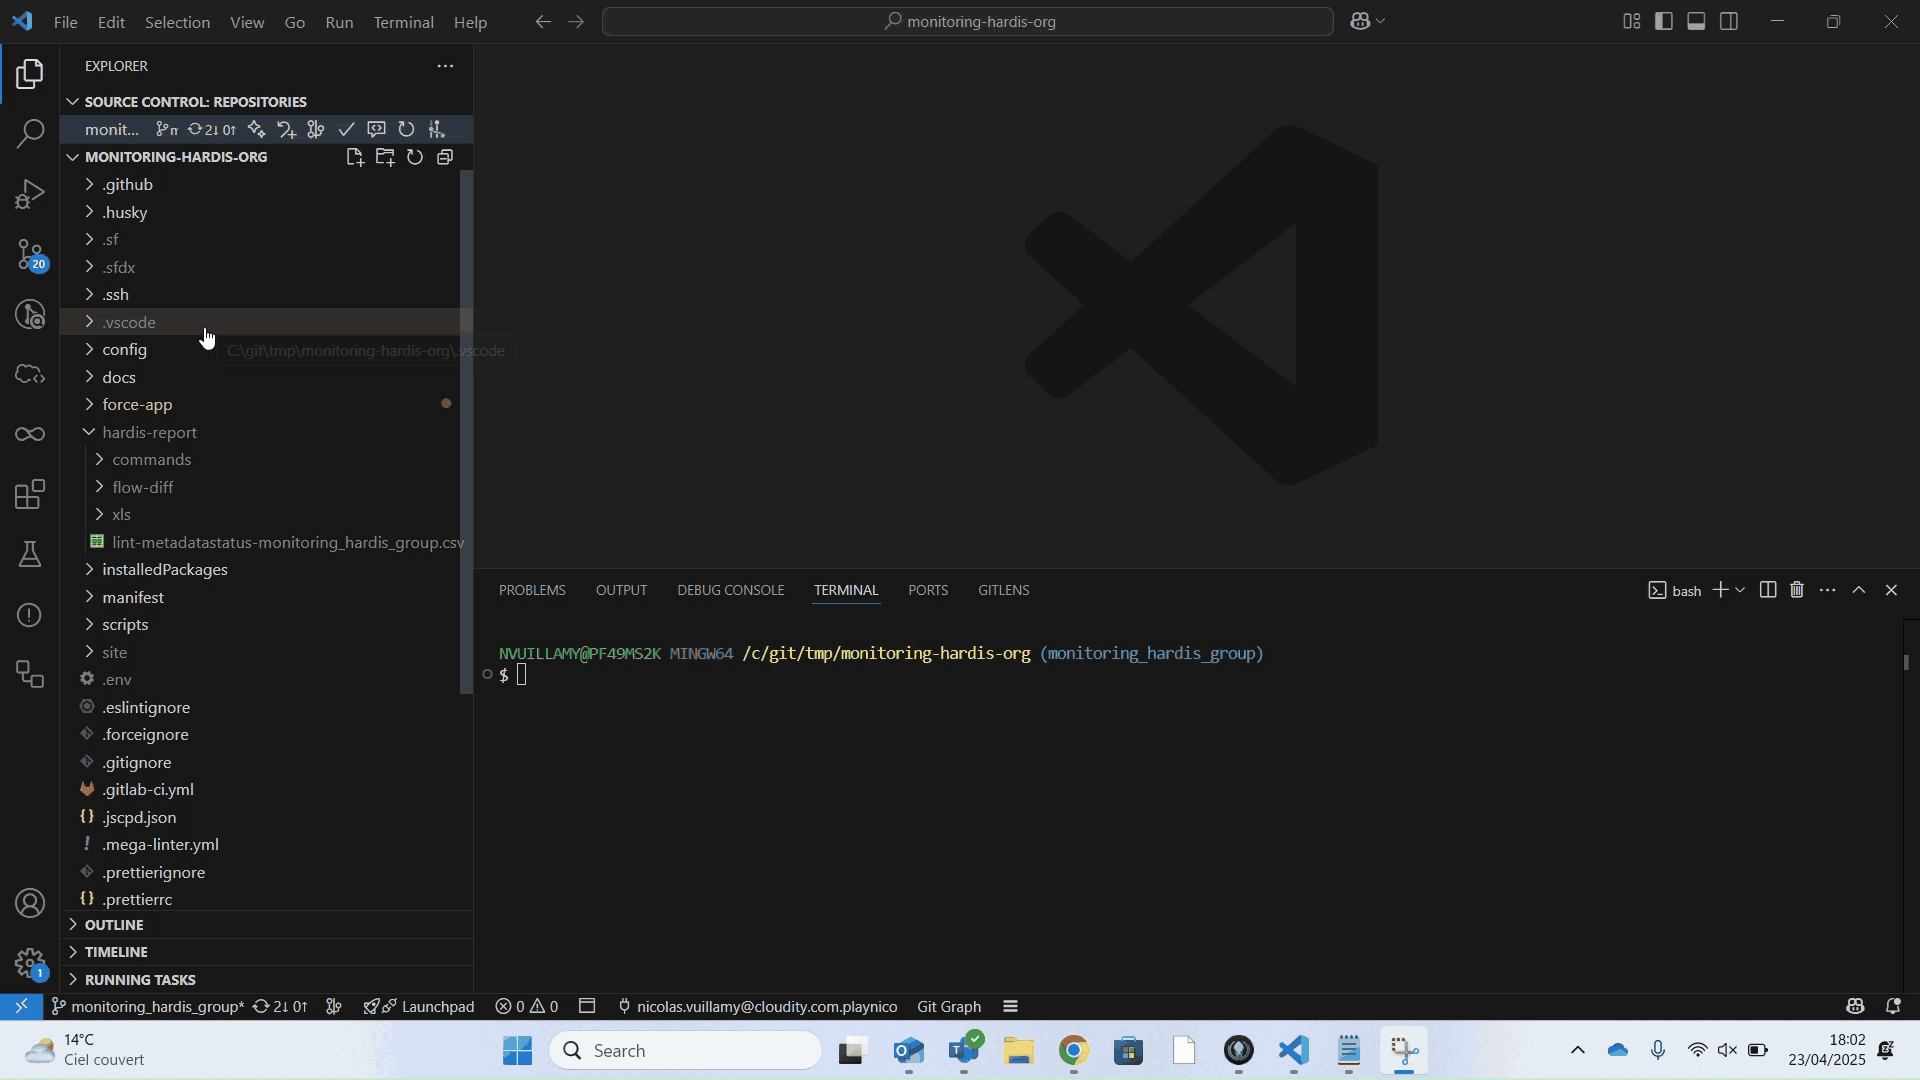The image size is (1920, 1080).
Task: Click the command center search box
Action: (x=968, y=21)
